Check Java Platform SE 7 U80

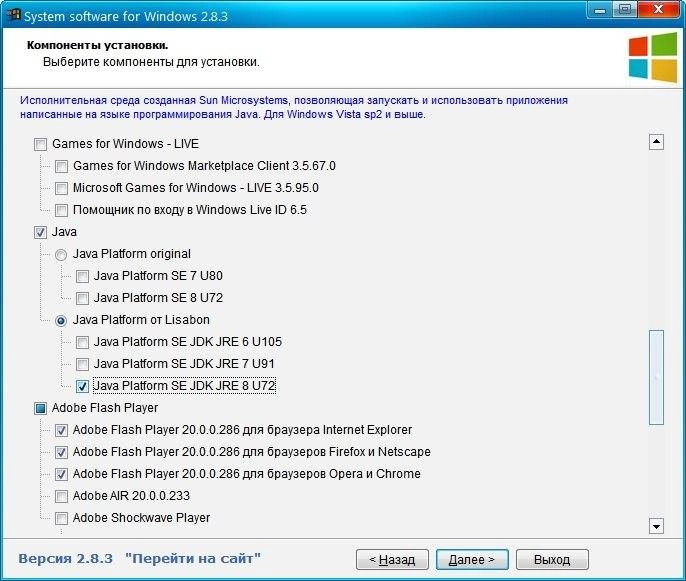[x=82, y=276]
